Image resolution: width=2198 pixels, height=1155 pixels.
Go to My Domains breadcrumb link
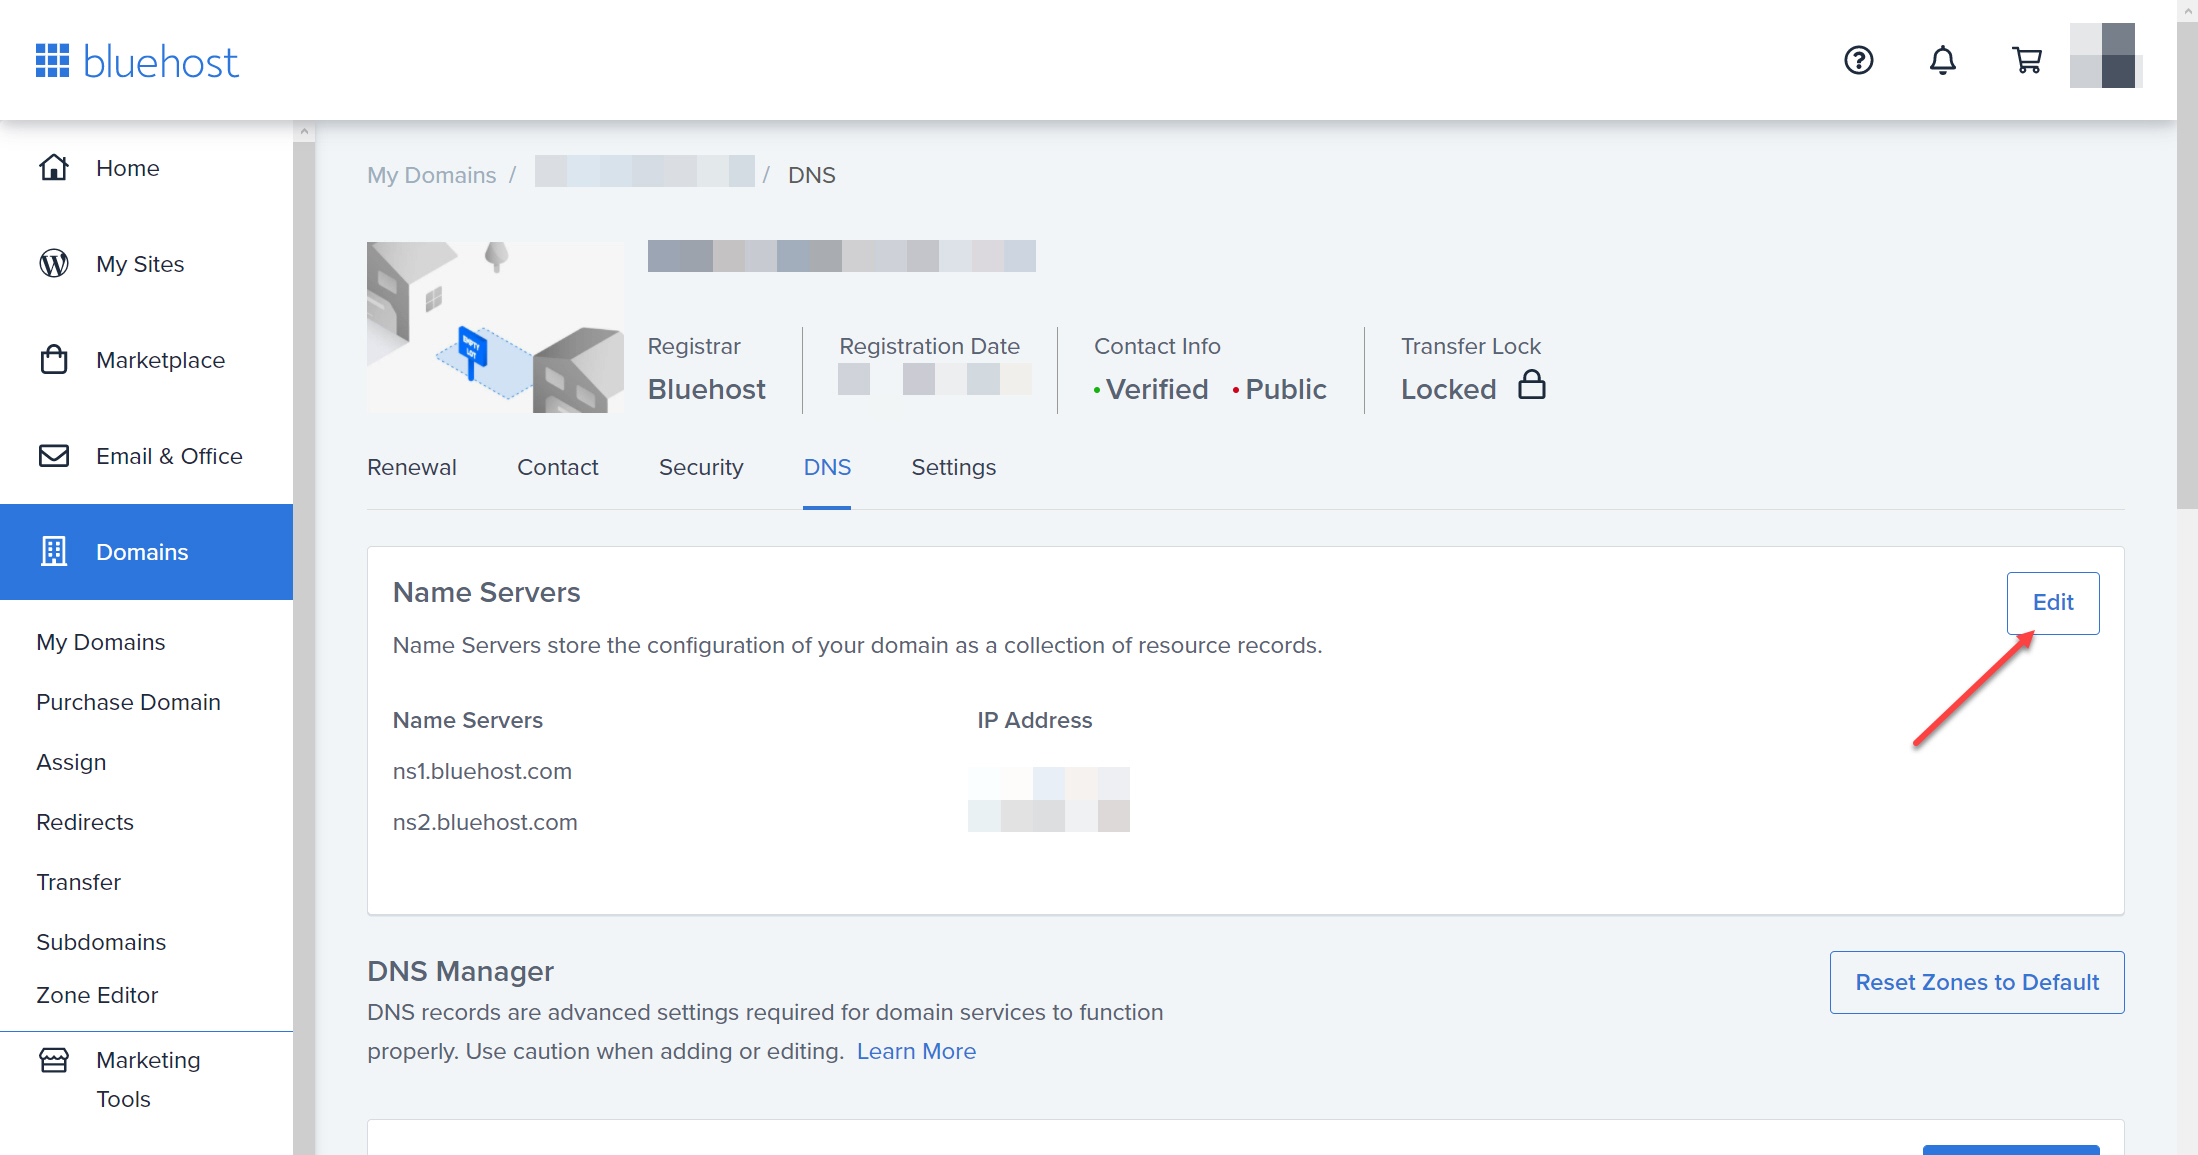pyautogui.click(x=431, y=175)
